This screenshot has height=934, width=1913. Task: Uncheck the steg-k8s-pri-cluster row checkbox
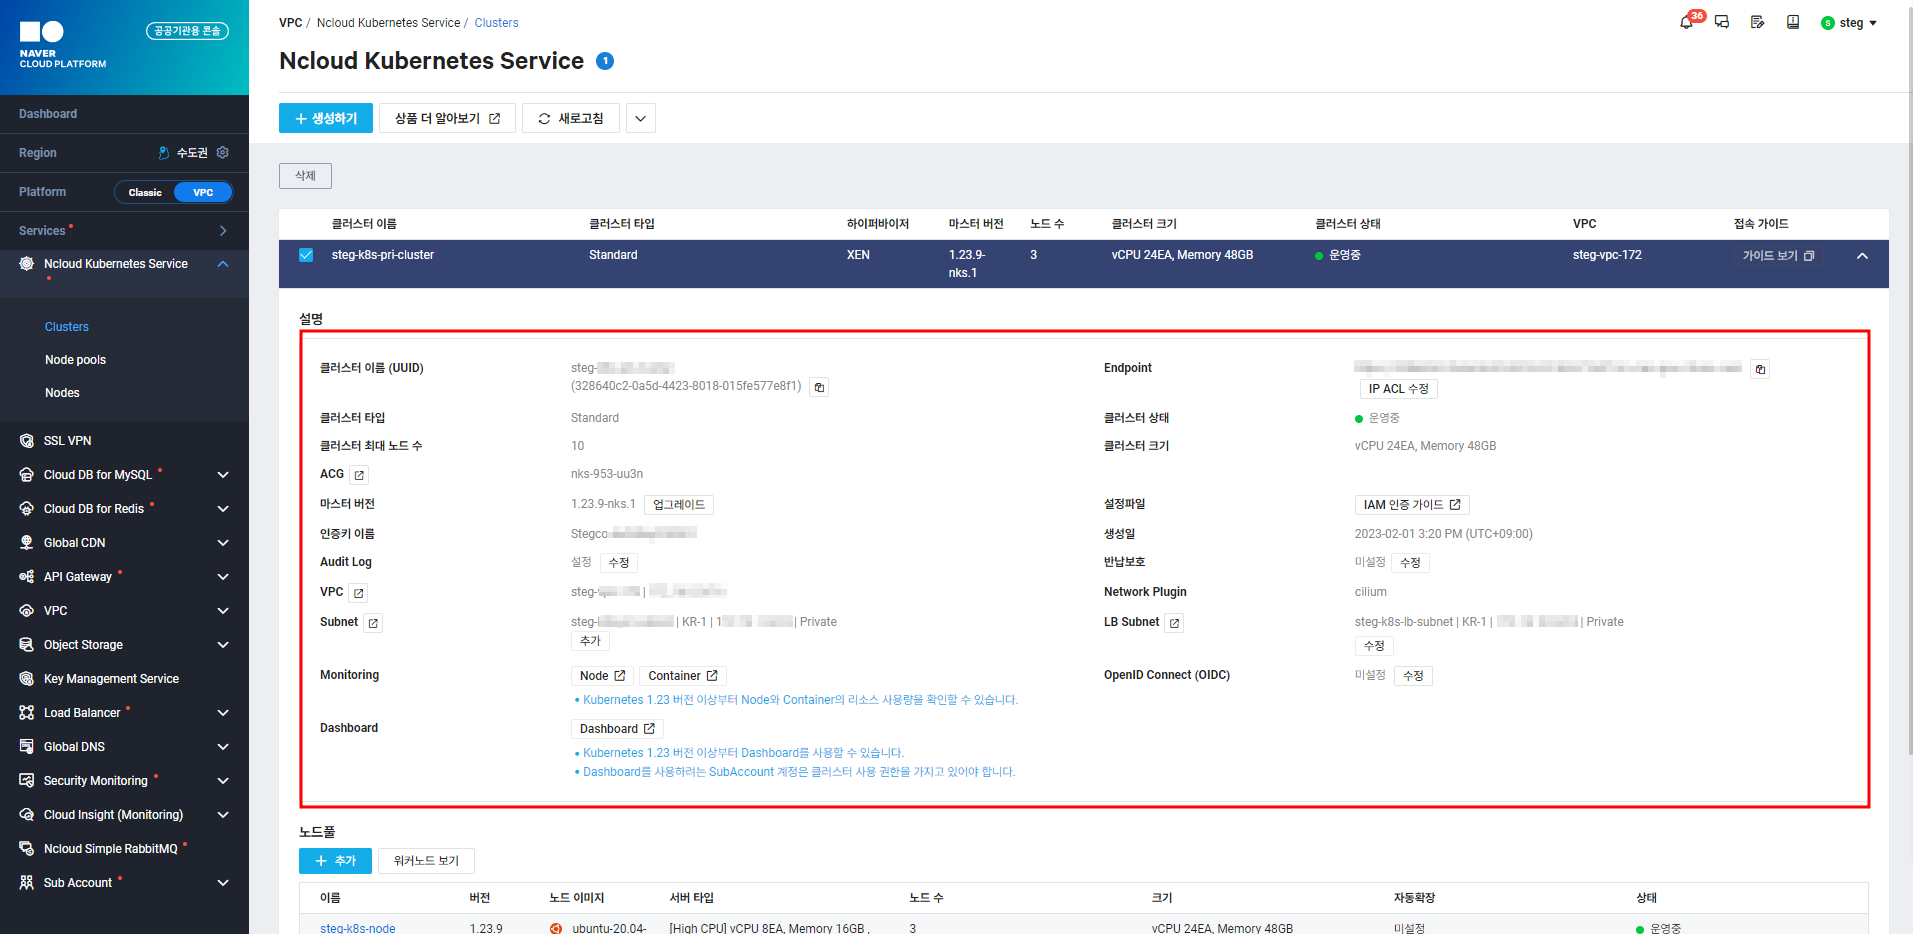pos(306,255)
